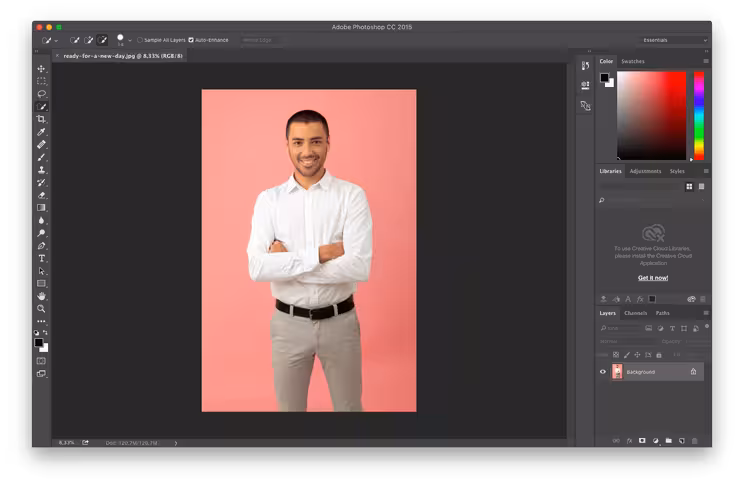Select the Gradient tool
Image resolution: width=744 pixels, height=488 pixels.
click(41, 207)
